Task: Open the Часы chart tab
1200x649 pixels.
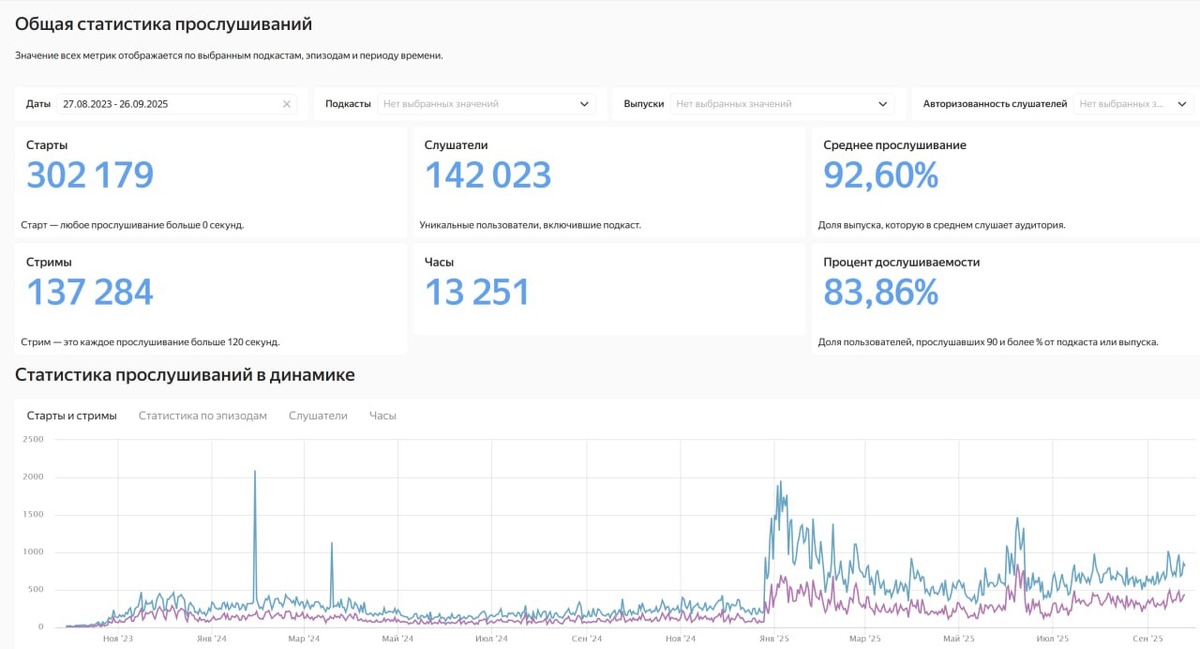Action: (383, 415)
